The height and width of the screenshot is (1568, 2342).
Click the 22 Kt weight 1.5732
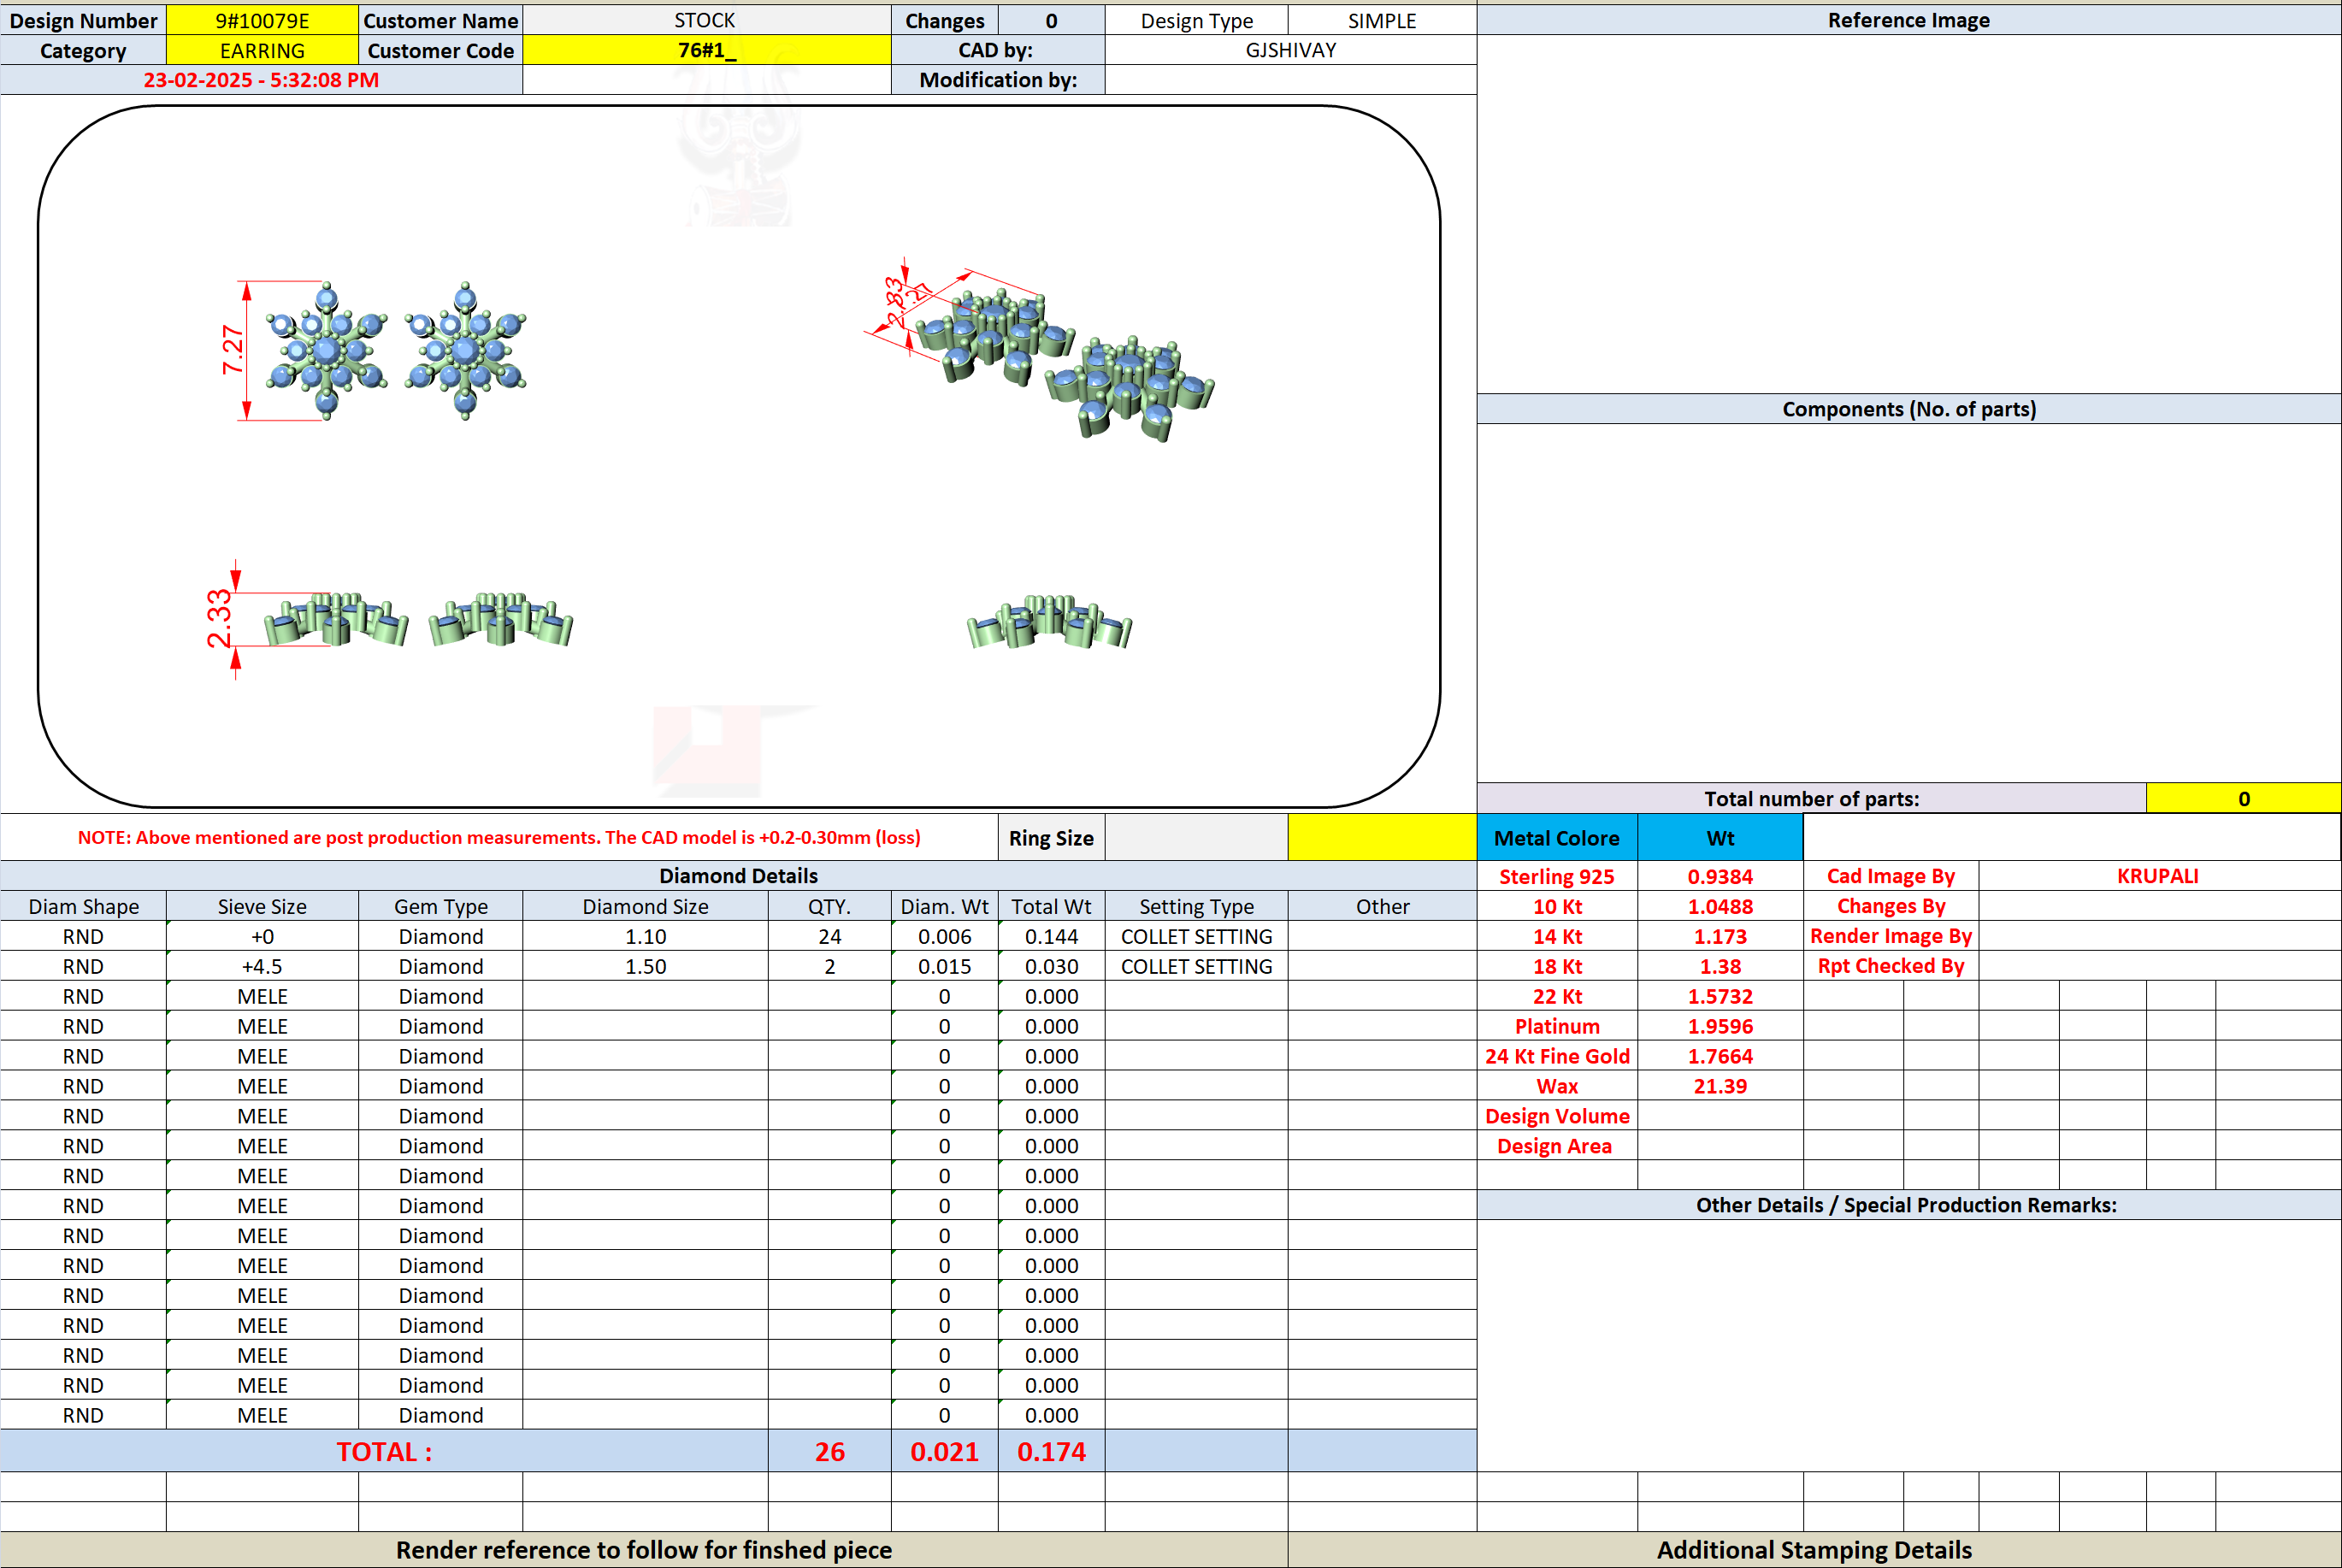click(x=1720, y=997)
